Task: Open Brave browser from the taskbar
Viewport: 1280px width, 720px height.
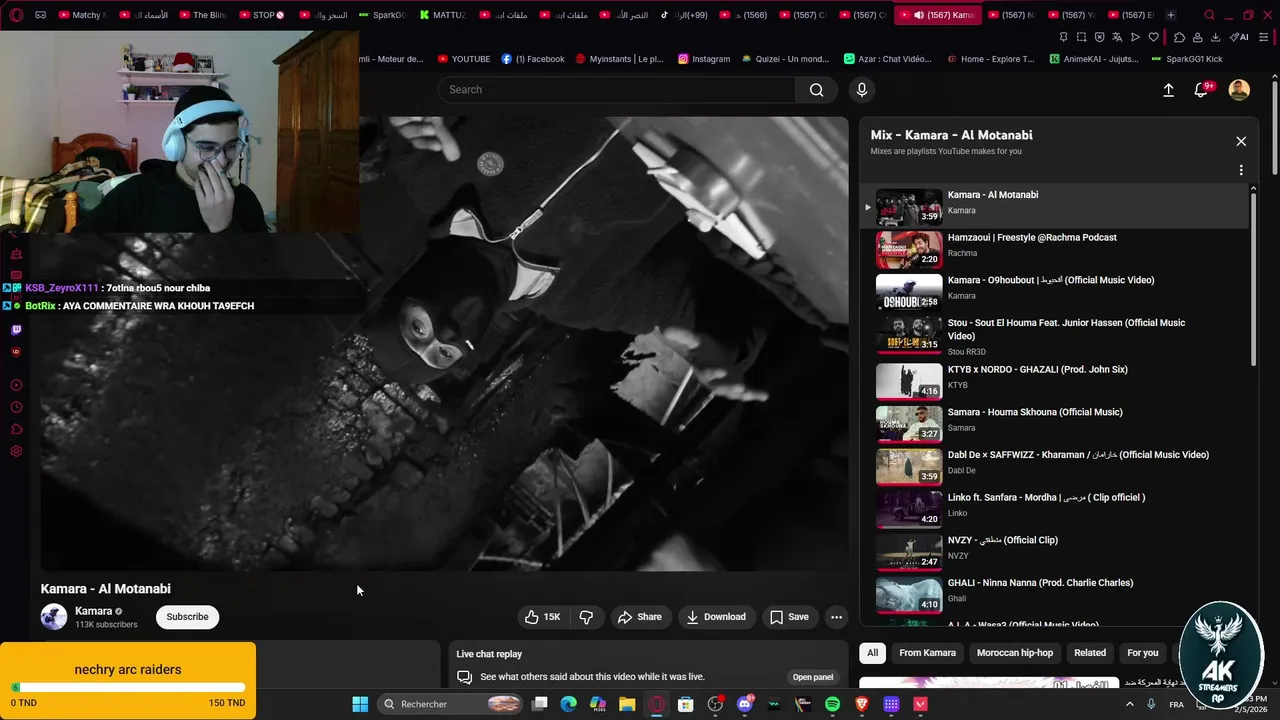Action: [x=862, y=704]
